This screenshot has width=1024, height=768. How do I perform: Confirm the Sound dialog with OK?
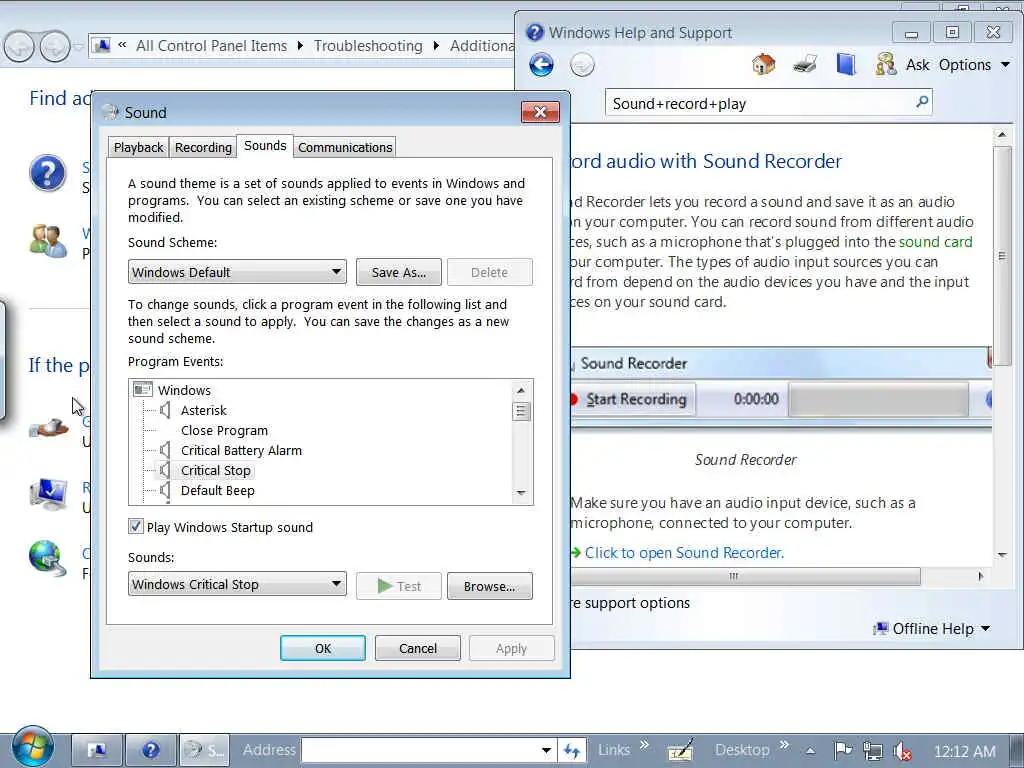(323, 648)
